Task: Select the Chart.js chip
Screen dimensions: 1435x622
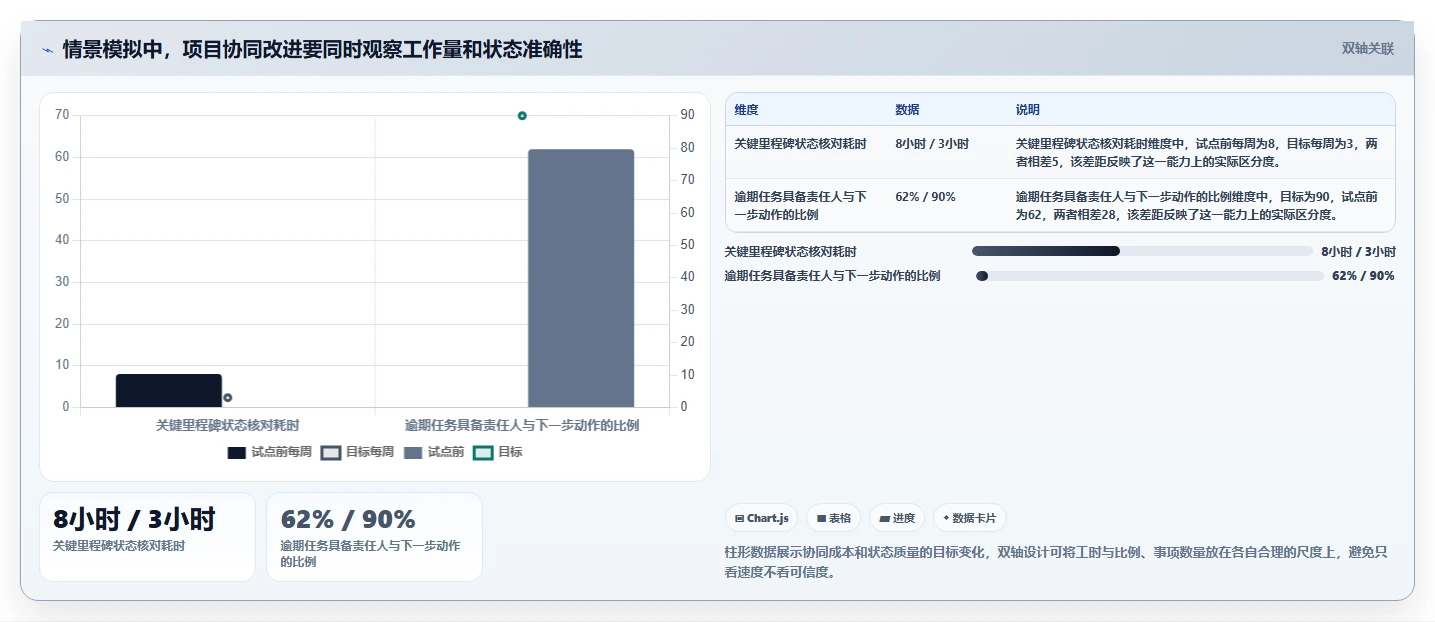Action: (x=761, y=518)
